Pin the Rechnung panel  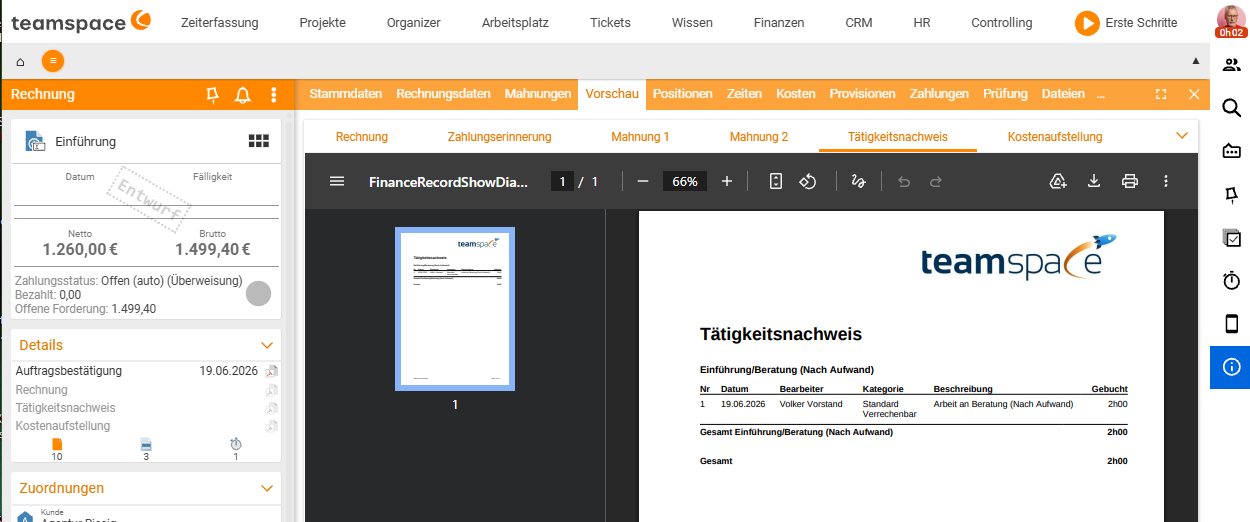pyautogui.click(x=212, y=95)
